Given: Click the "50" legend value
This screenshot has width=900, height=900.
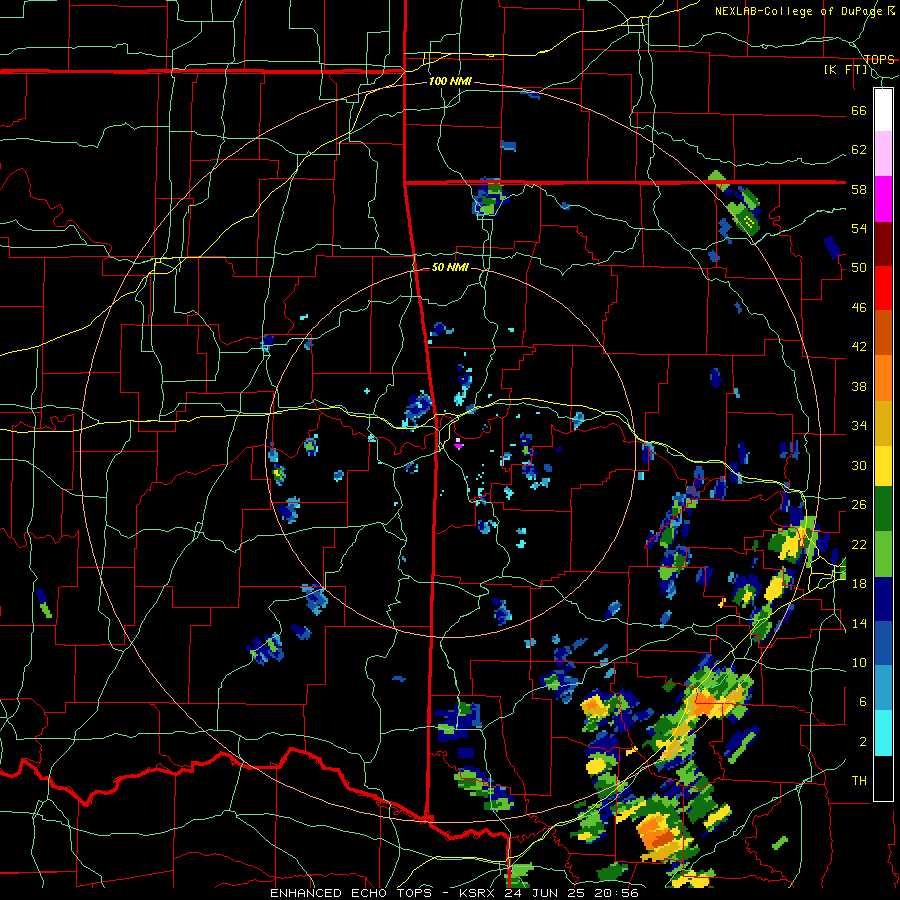Looking at the screenshot, I should pyautogui.click(x=859, y=267).
